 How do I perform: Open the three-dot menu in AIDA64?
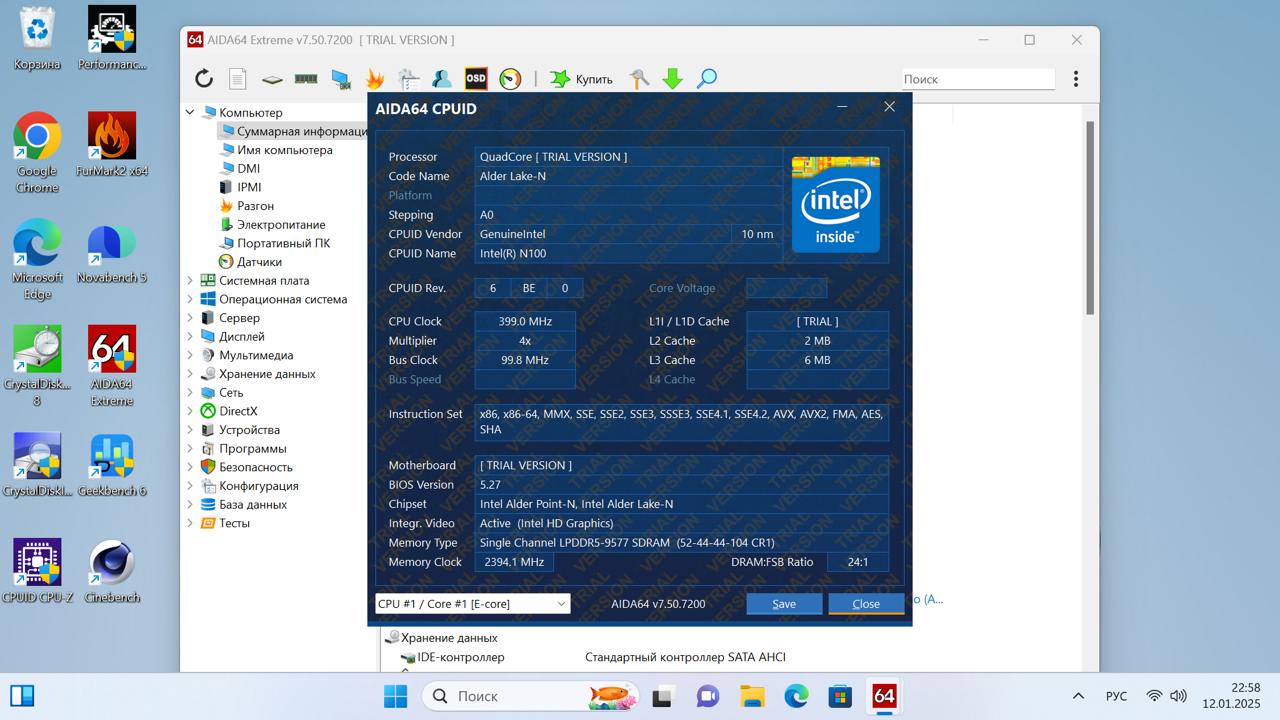point(1076,79)
